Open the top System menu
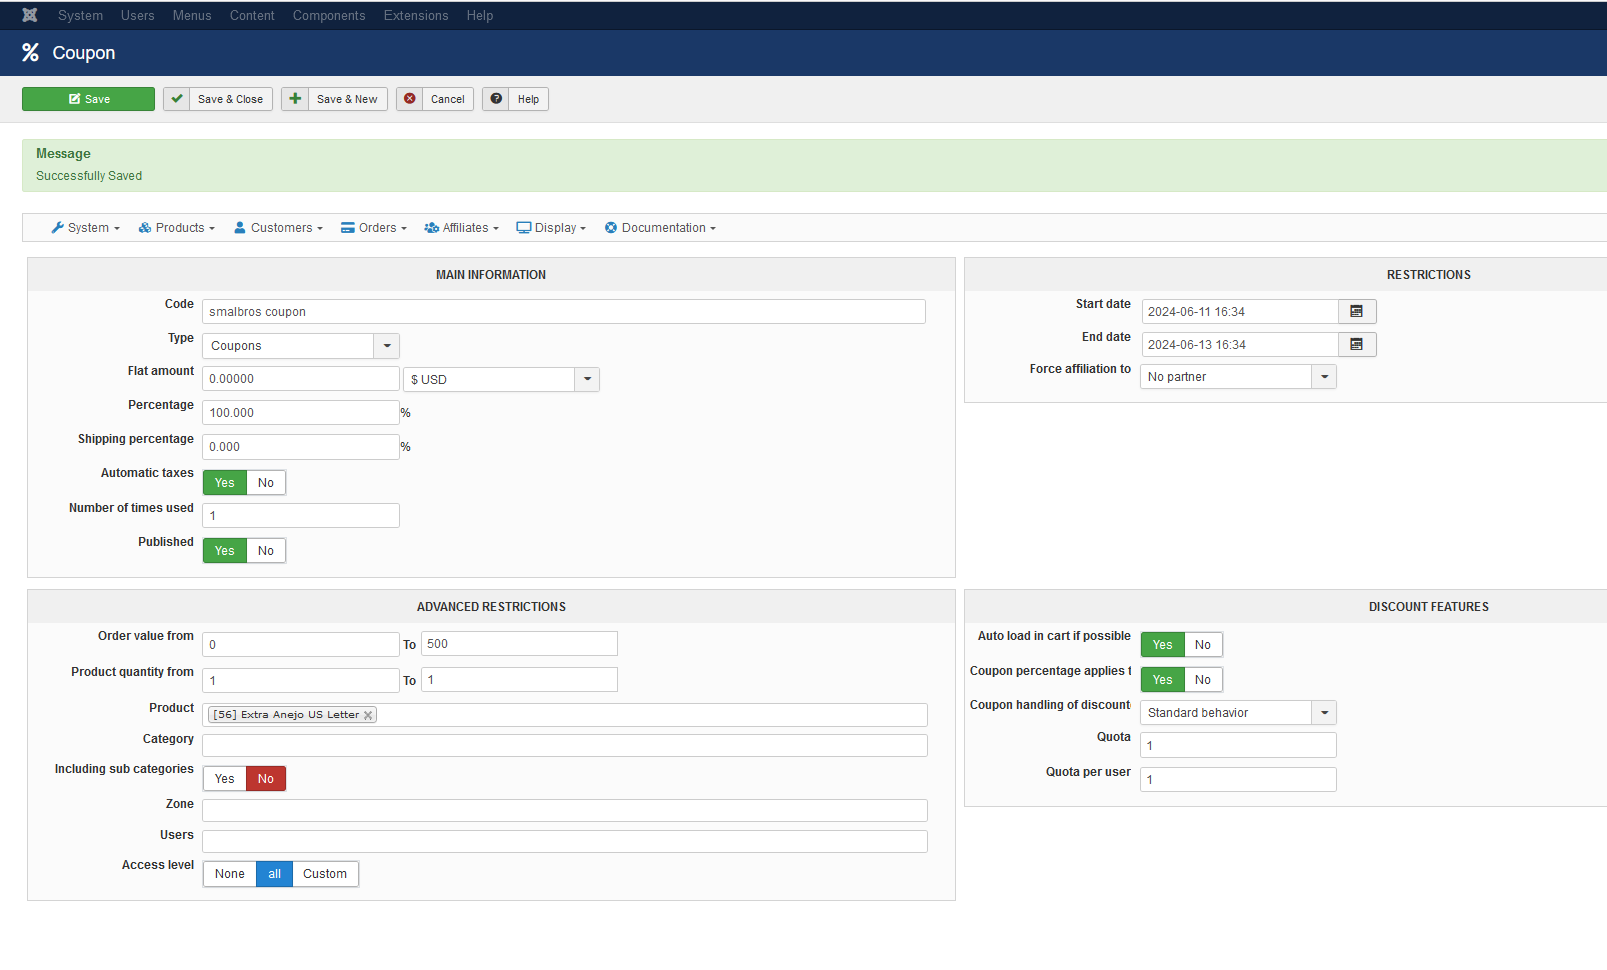Viewport: 1607px width, 970px height. click(81, 15)
